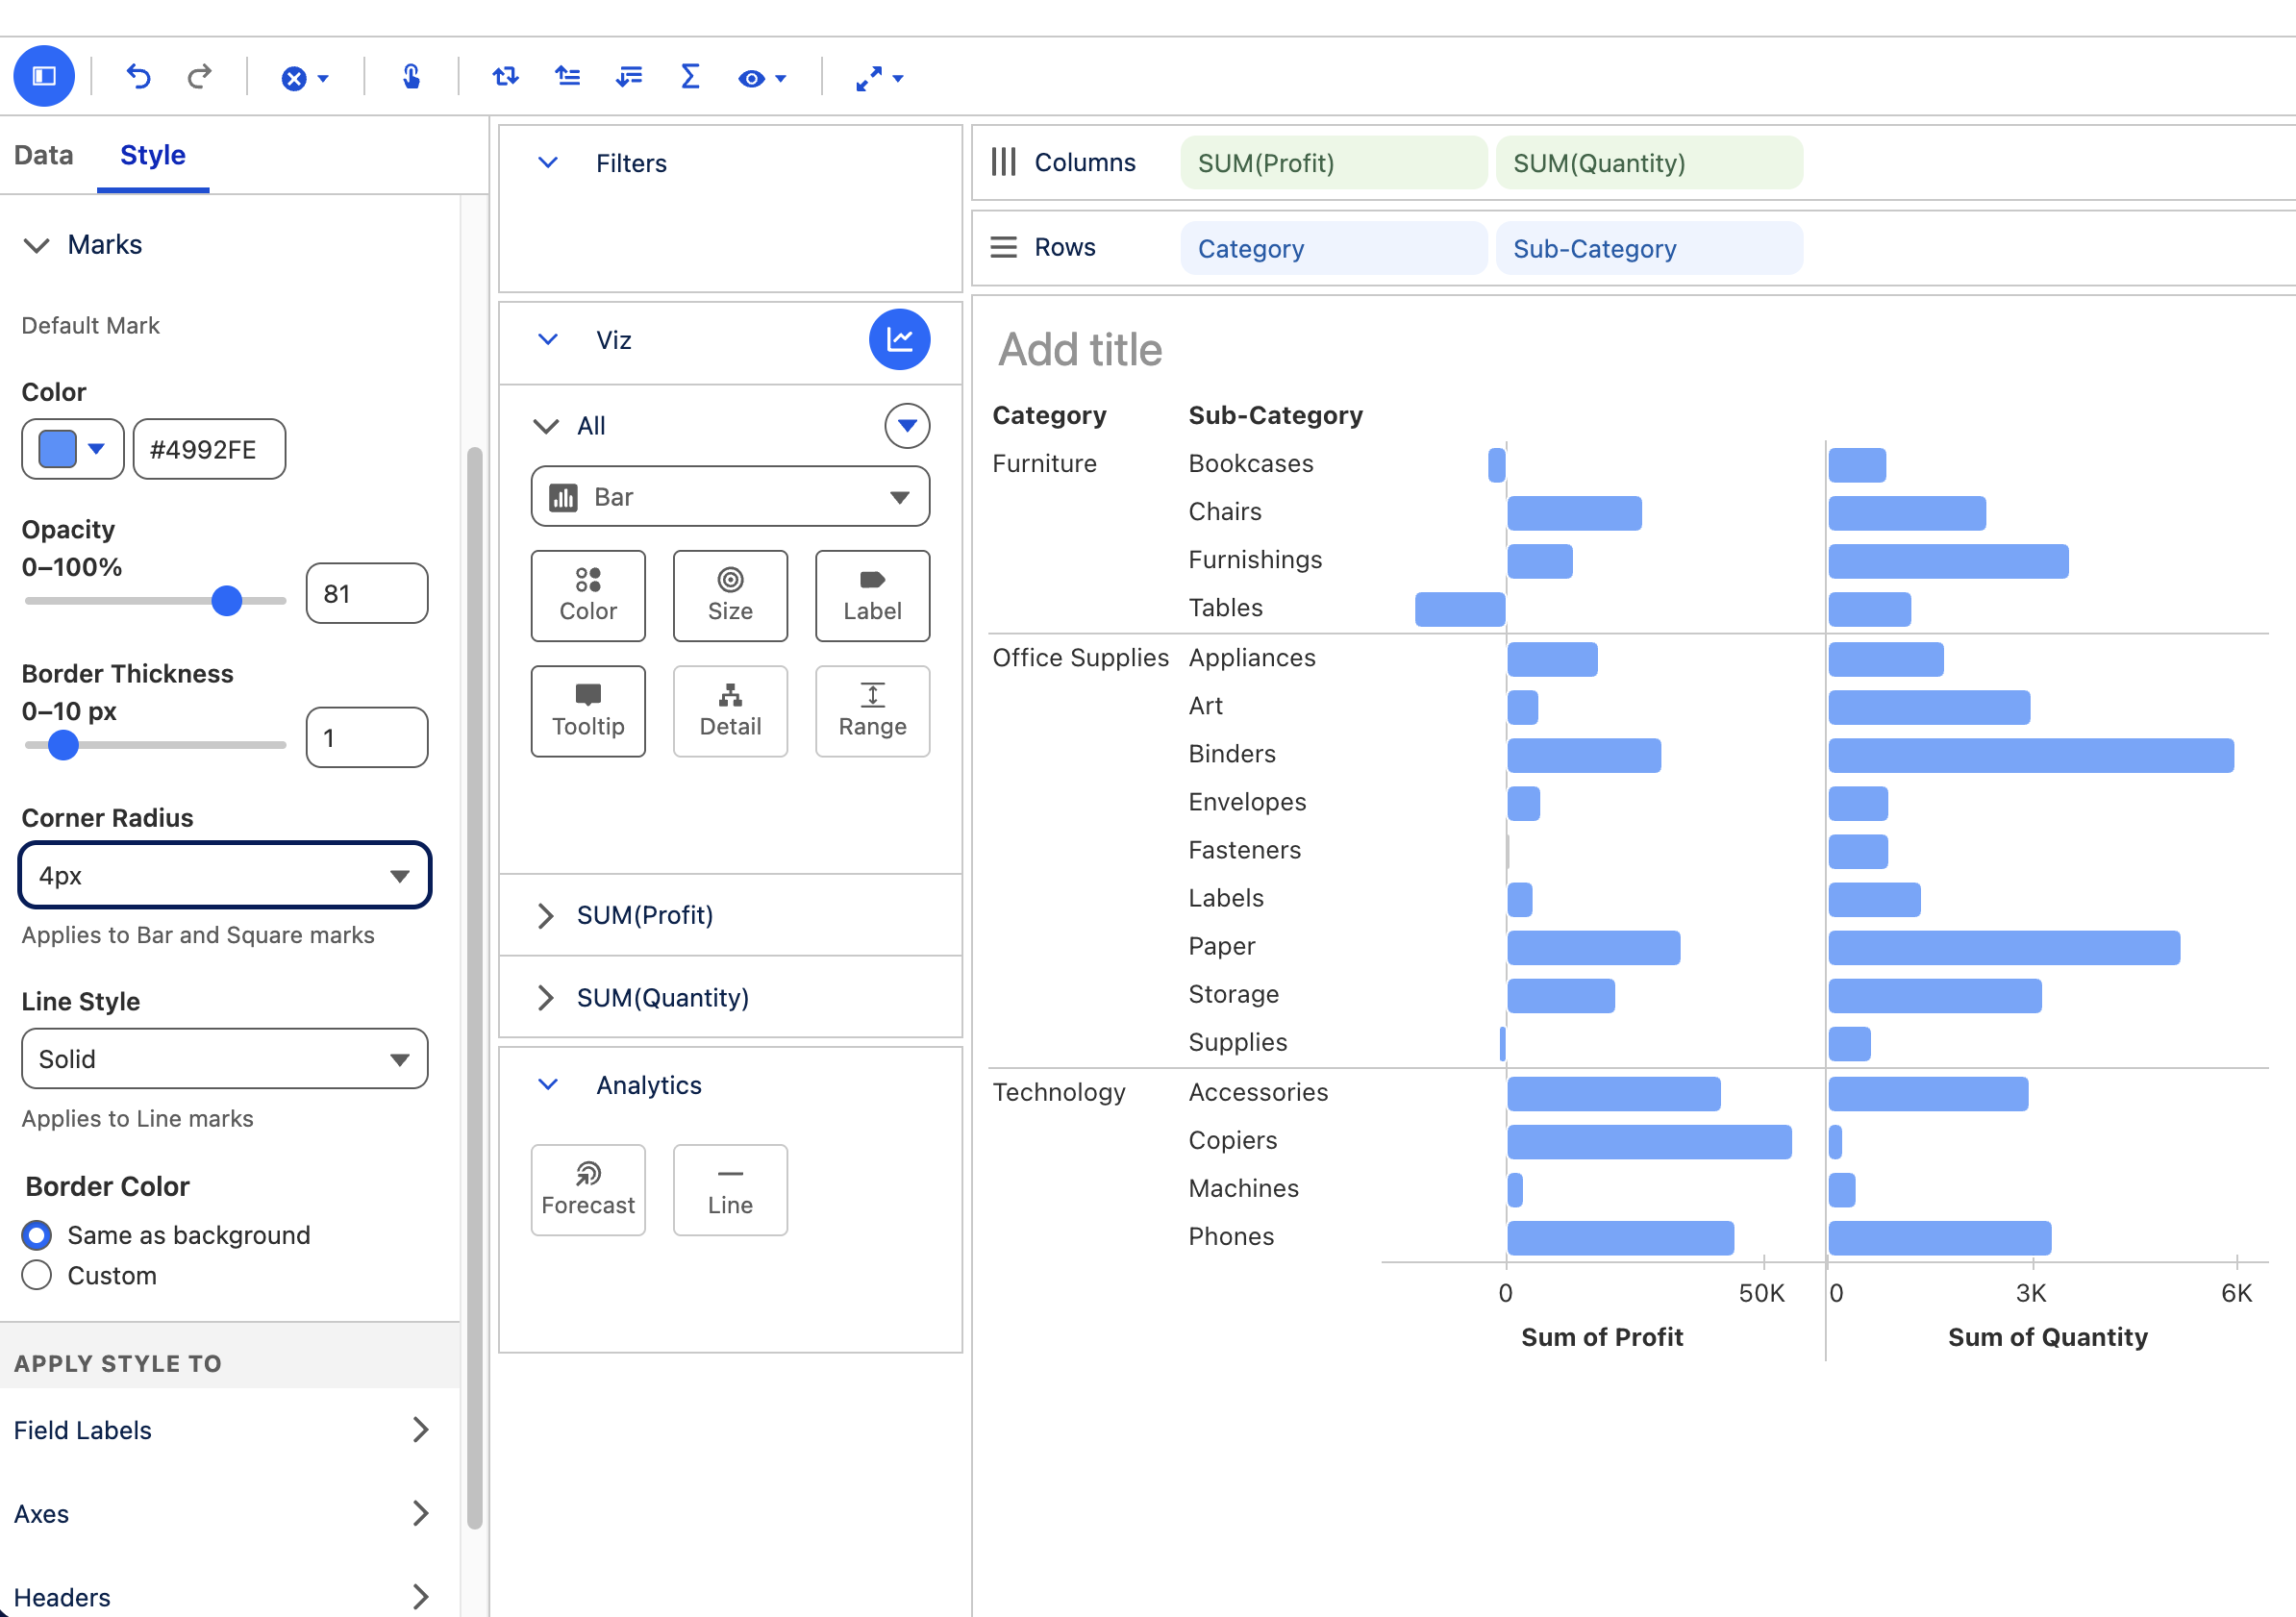Collapse the Analytics section

coord(548,1084)
